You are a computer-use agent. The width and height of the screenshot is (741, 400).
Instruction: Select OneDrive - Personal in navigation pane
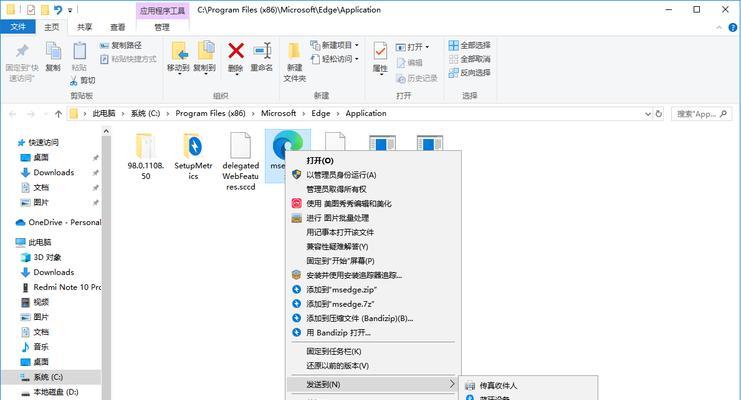pos(58,222)
